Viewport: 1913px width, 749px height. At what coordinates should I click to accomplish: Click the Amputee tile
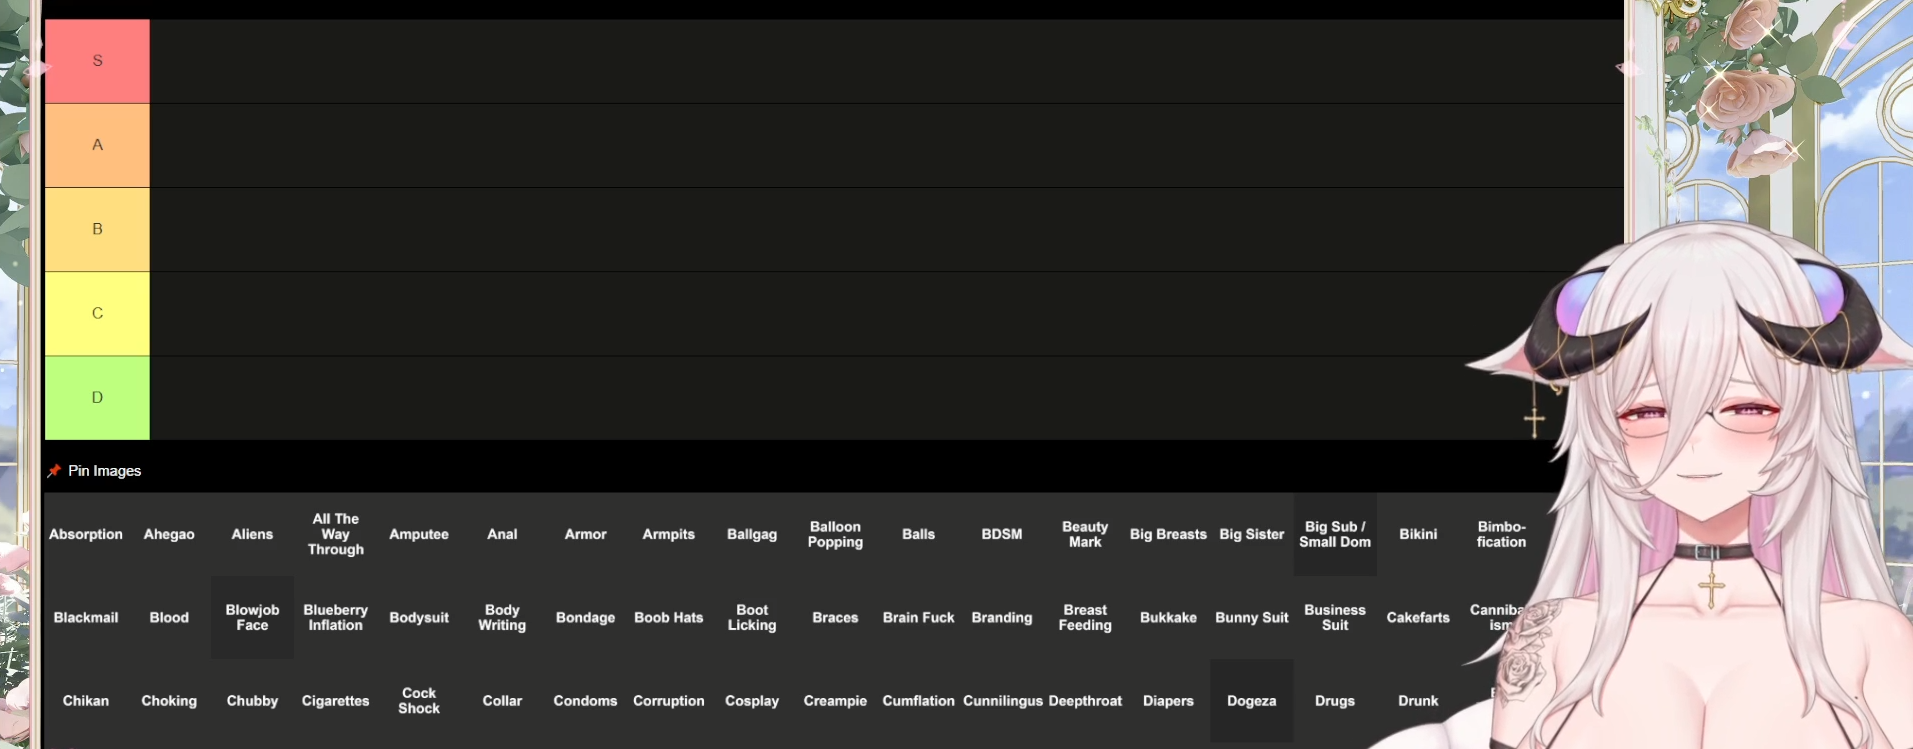419,534
